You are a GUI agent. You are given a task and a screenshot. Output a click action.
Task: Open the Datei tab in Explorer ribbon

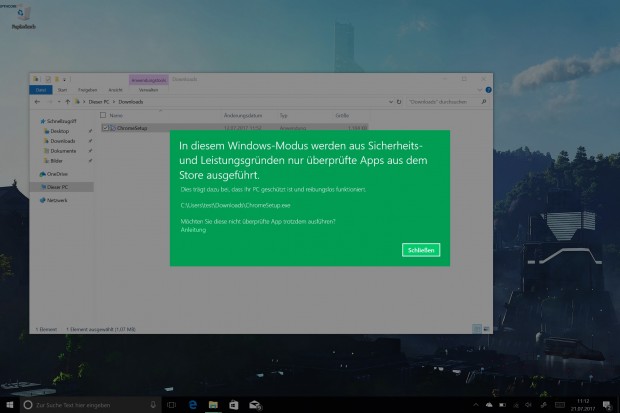(x=41, y=90)
